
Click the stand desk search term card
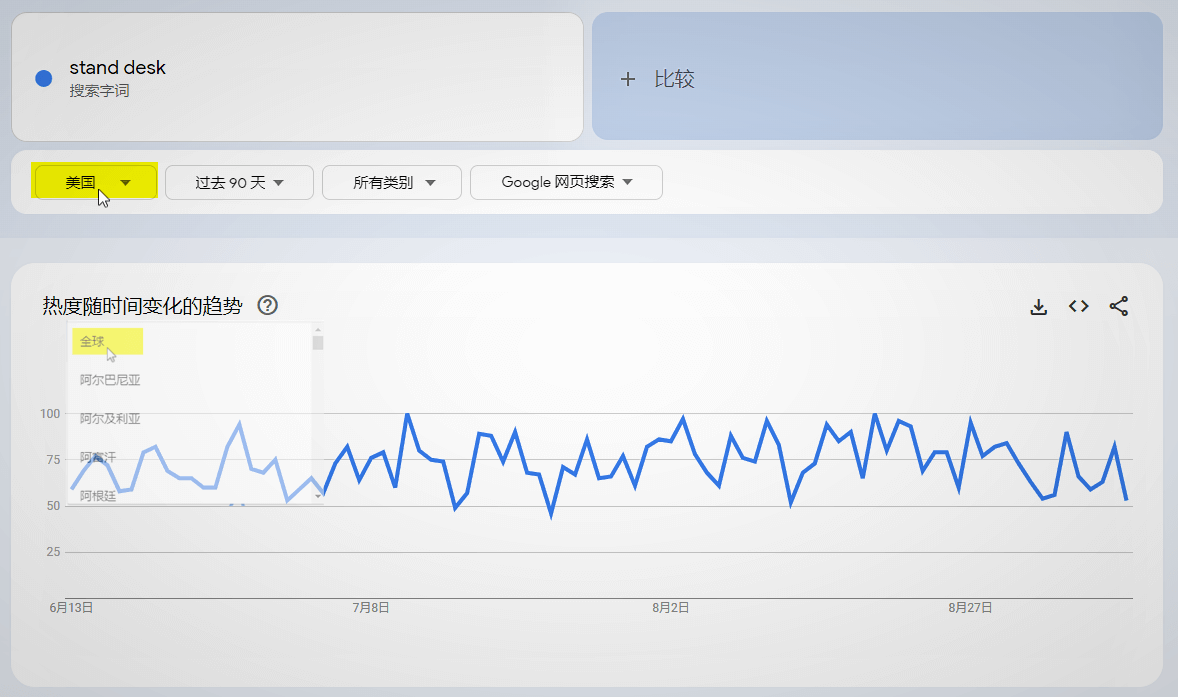tap(298, 77)
